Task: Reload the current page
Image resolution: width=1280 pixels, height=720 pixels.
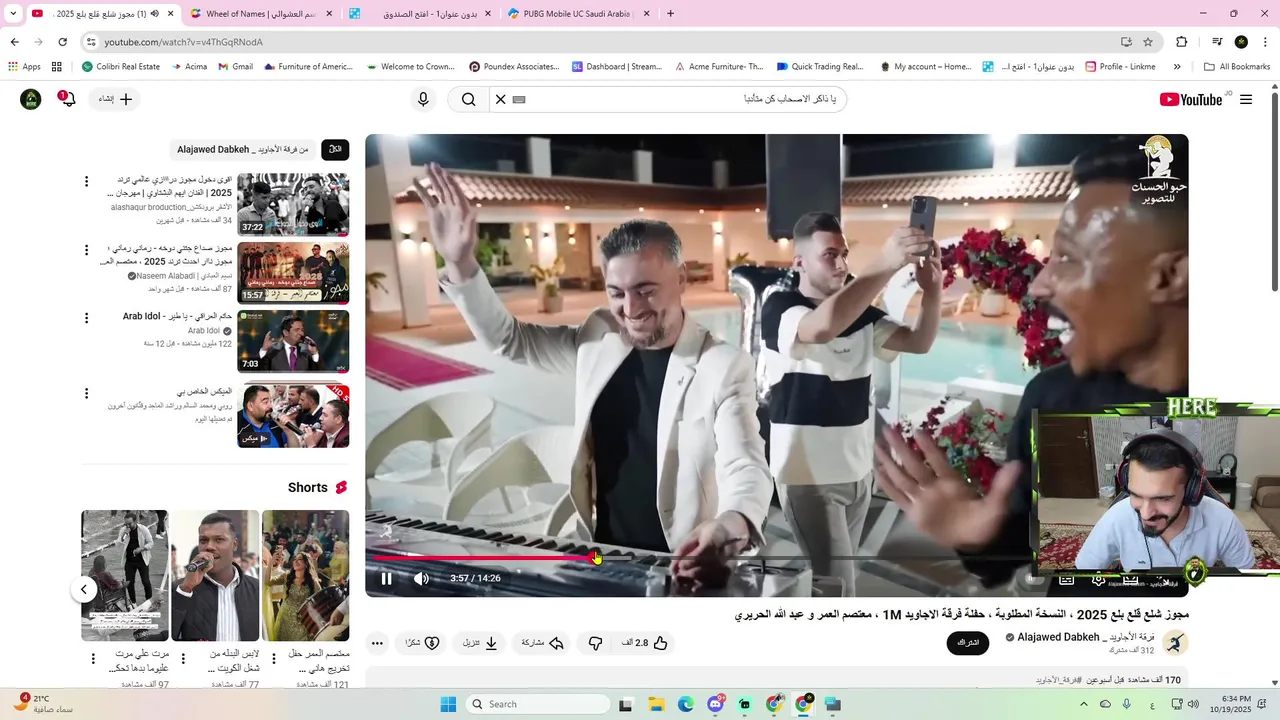Action: [x=62, y=42]
